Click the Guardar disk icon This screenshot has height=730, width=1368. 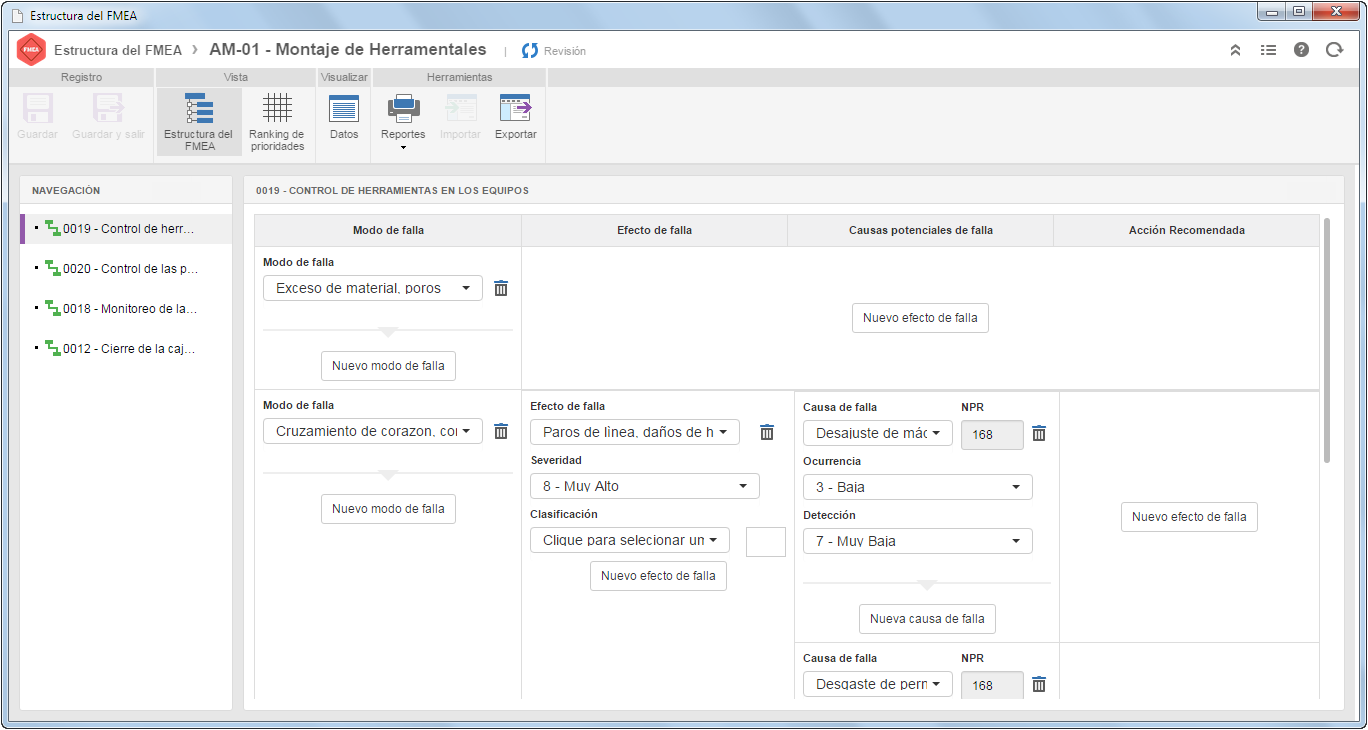click(38, 108)
